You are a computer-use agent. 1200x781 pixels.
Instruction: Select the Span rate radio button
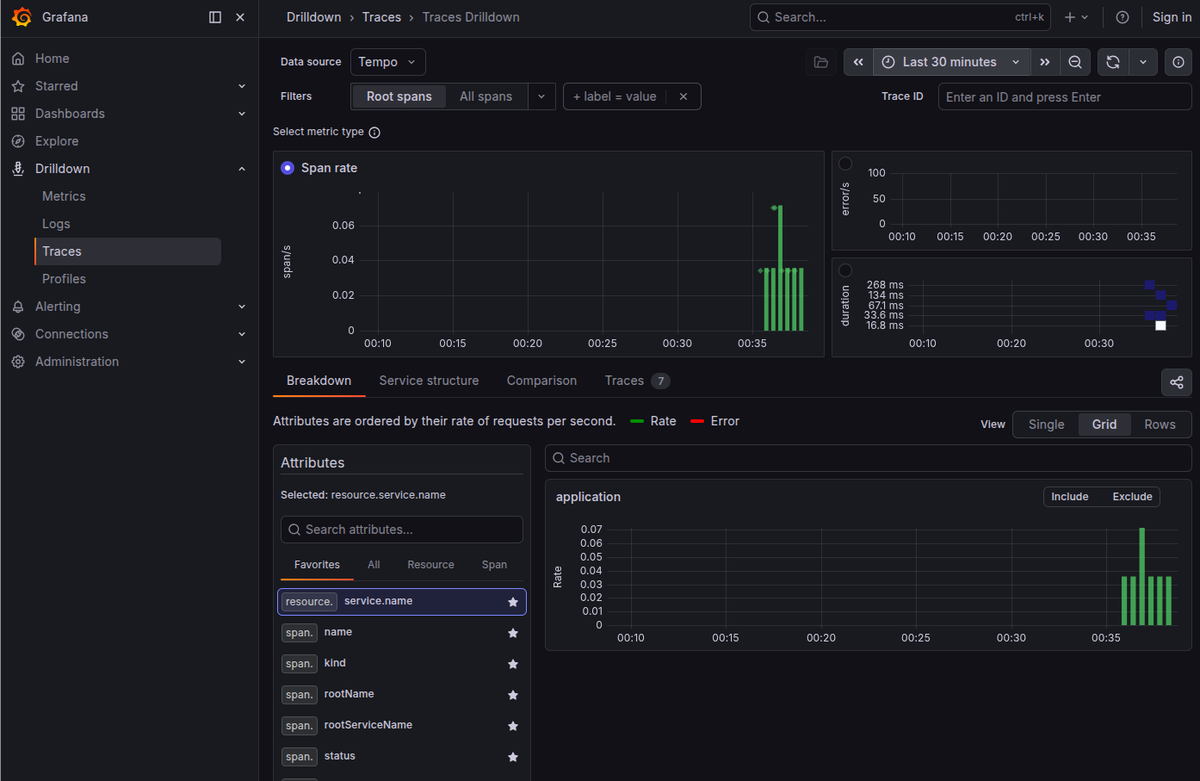point(288,168)
